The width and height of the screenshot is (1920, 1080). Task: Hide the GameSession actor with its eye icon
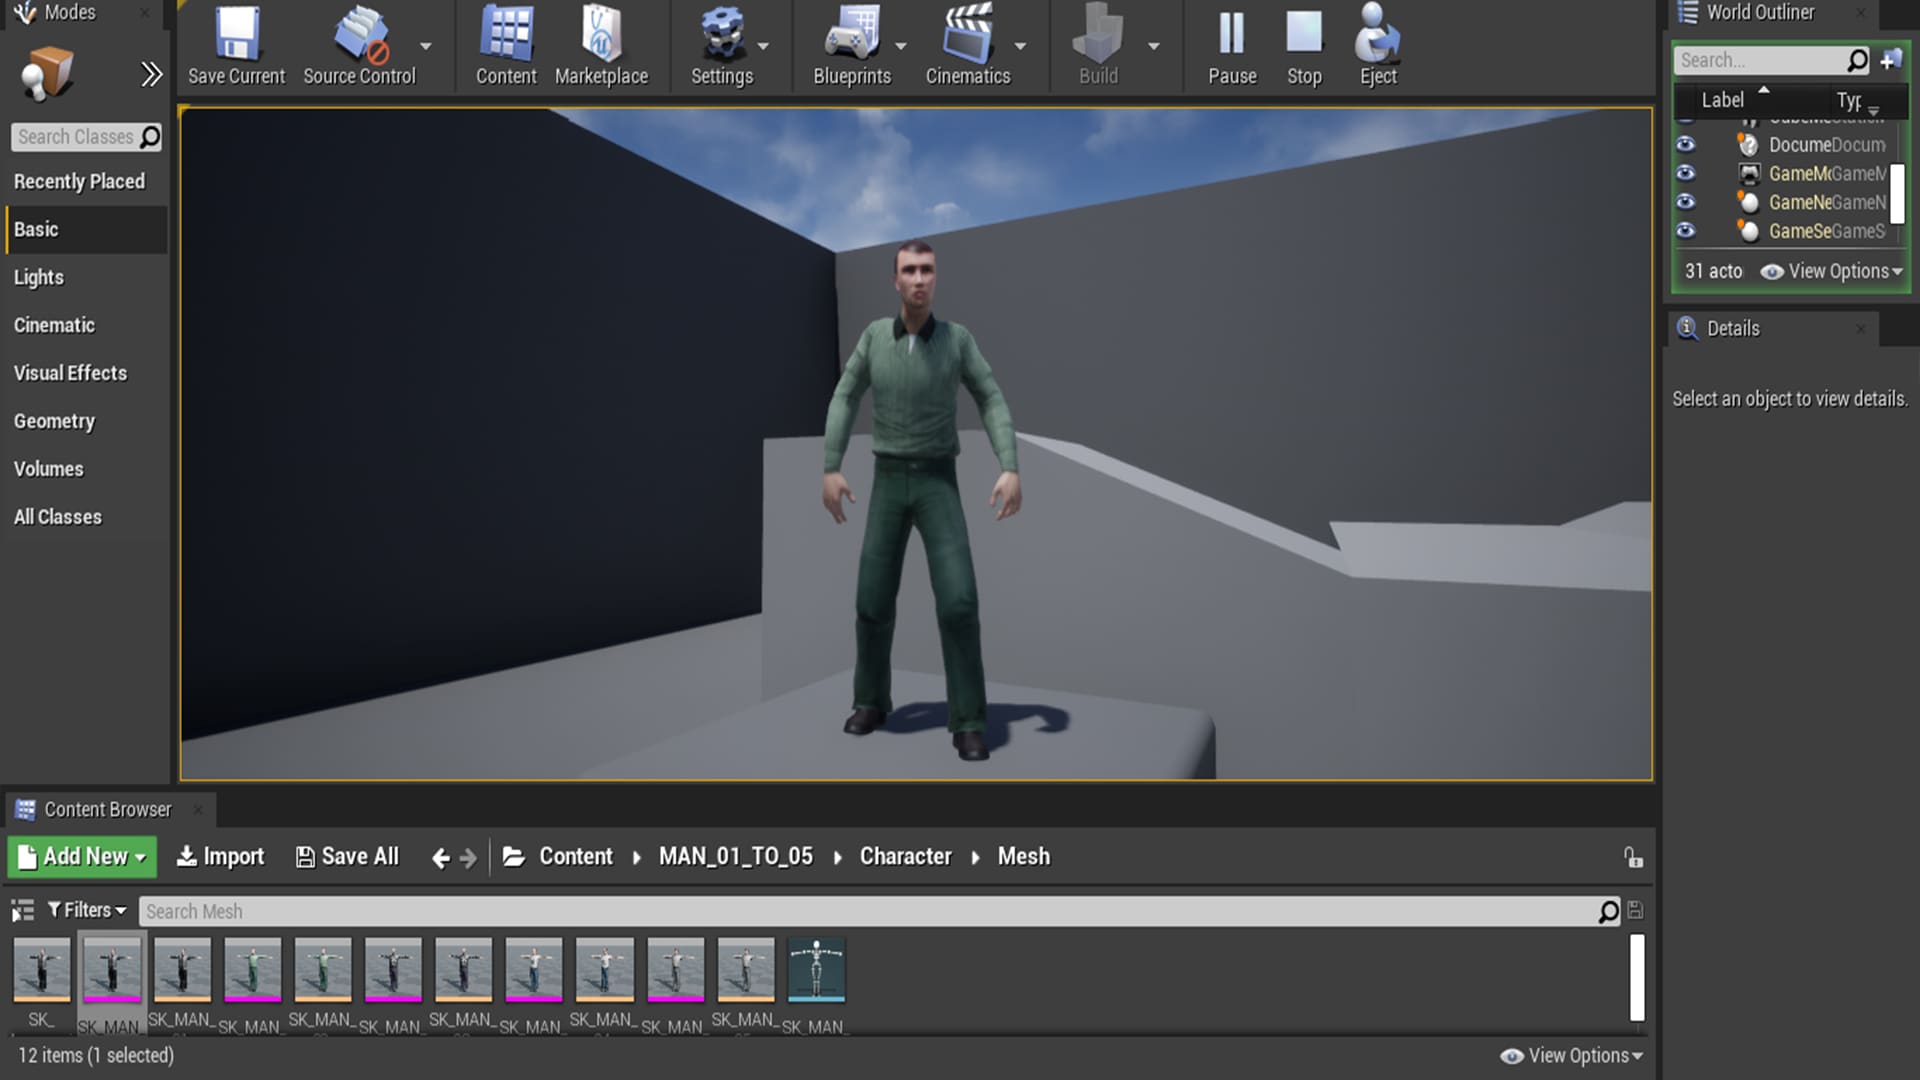[x=1685, y=231]
